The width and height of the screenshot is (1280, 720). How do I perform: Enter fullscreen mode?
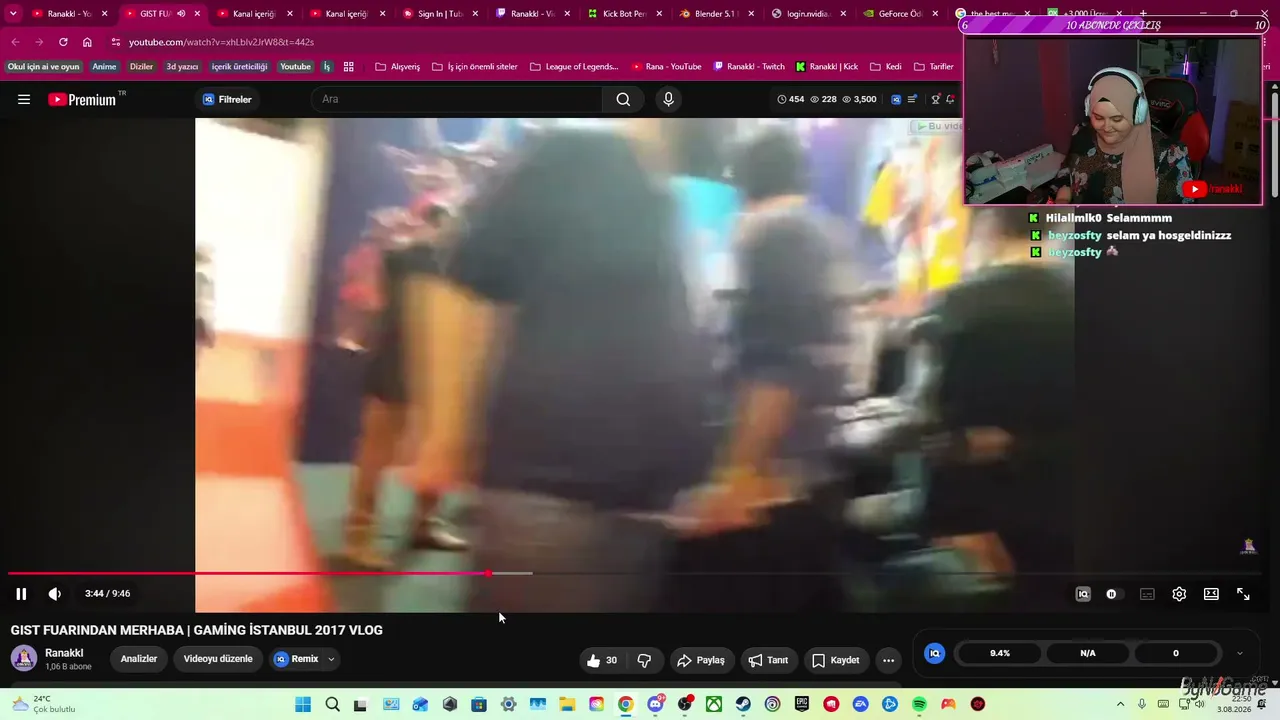pyautogui.click(x=1243, y=594)
